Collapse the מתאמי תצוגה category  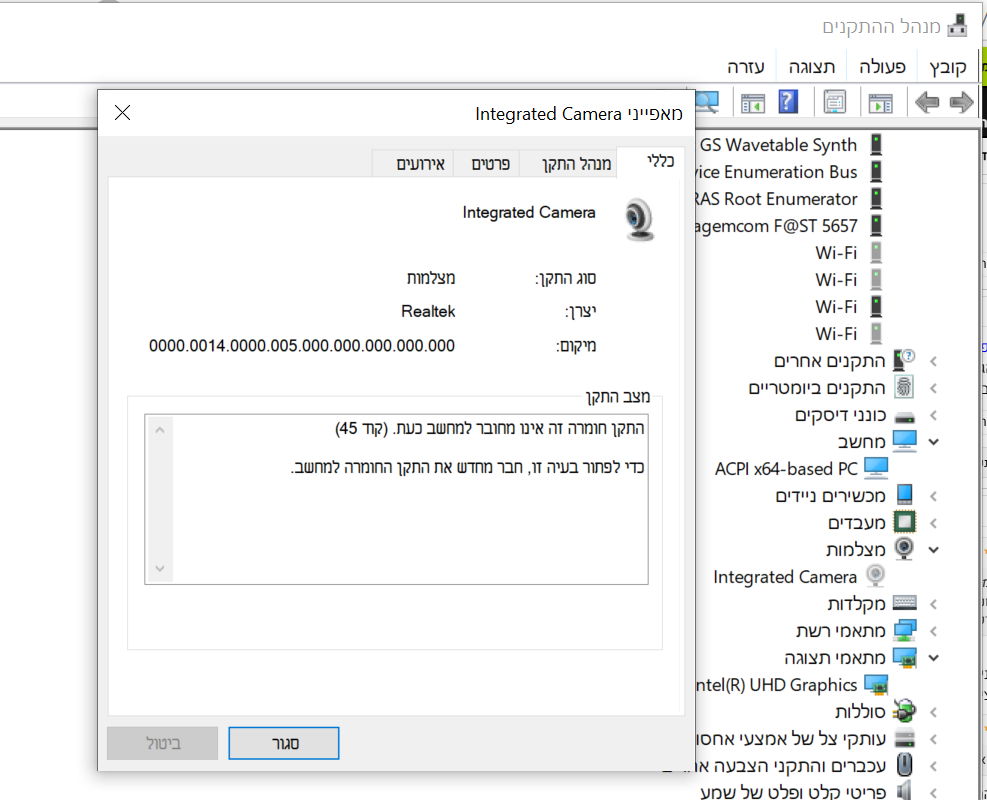[x=933, y=658]
